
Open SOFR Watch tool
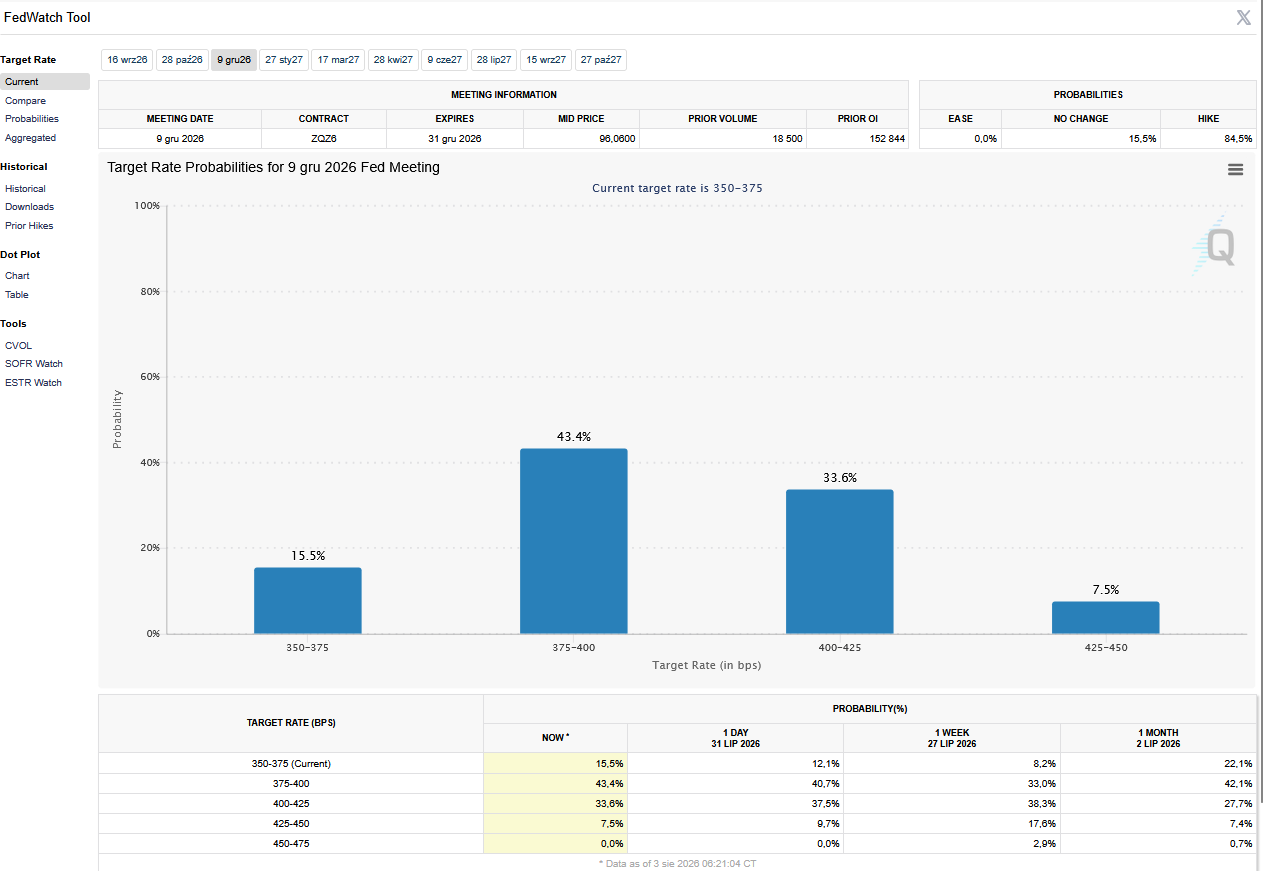pos(34,364)
